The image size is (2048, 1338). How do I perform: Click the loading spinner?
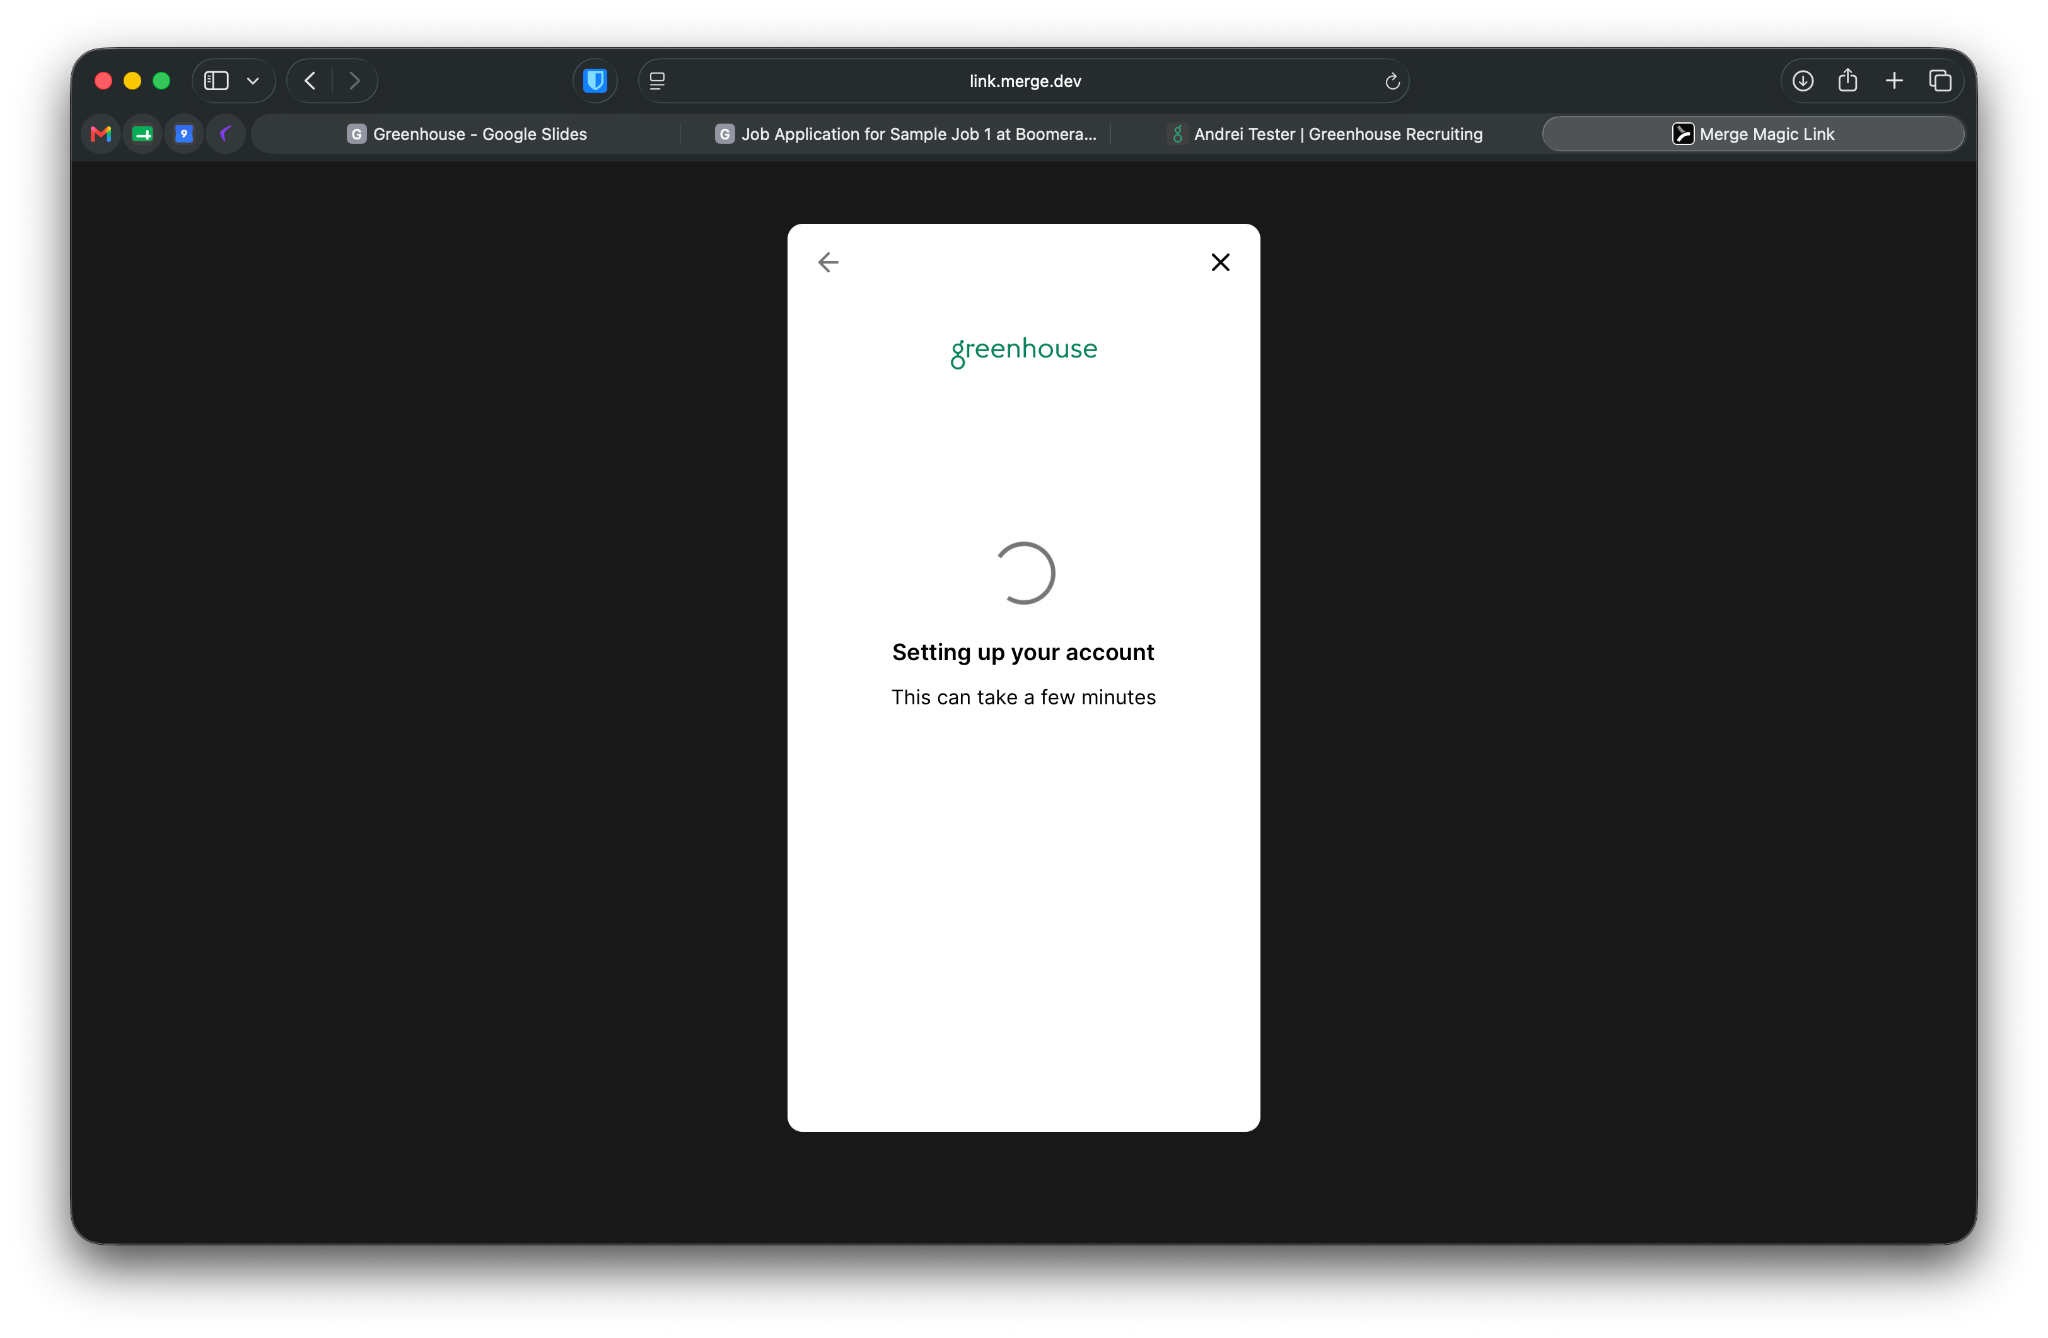pyautogui.click(x=1024, y=573)
